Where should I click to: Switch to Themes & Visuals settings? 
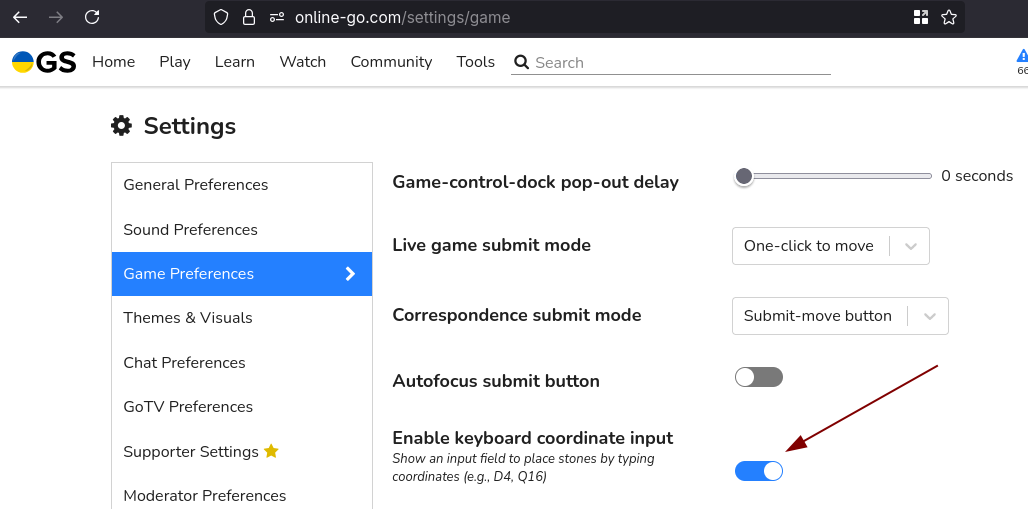pos(188,318)
